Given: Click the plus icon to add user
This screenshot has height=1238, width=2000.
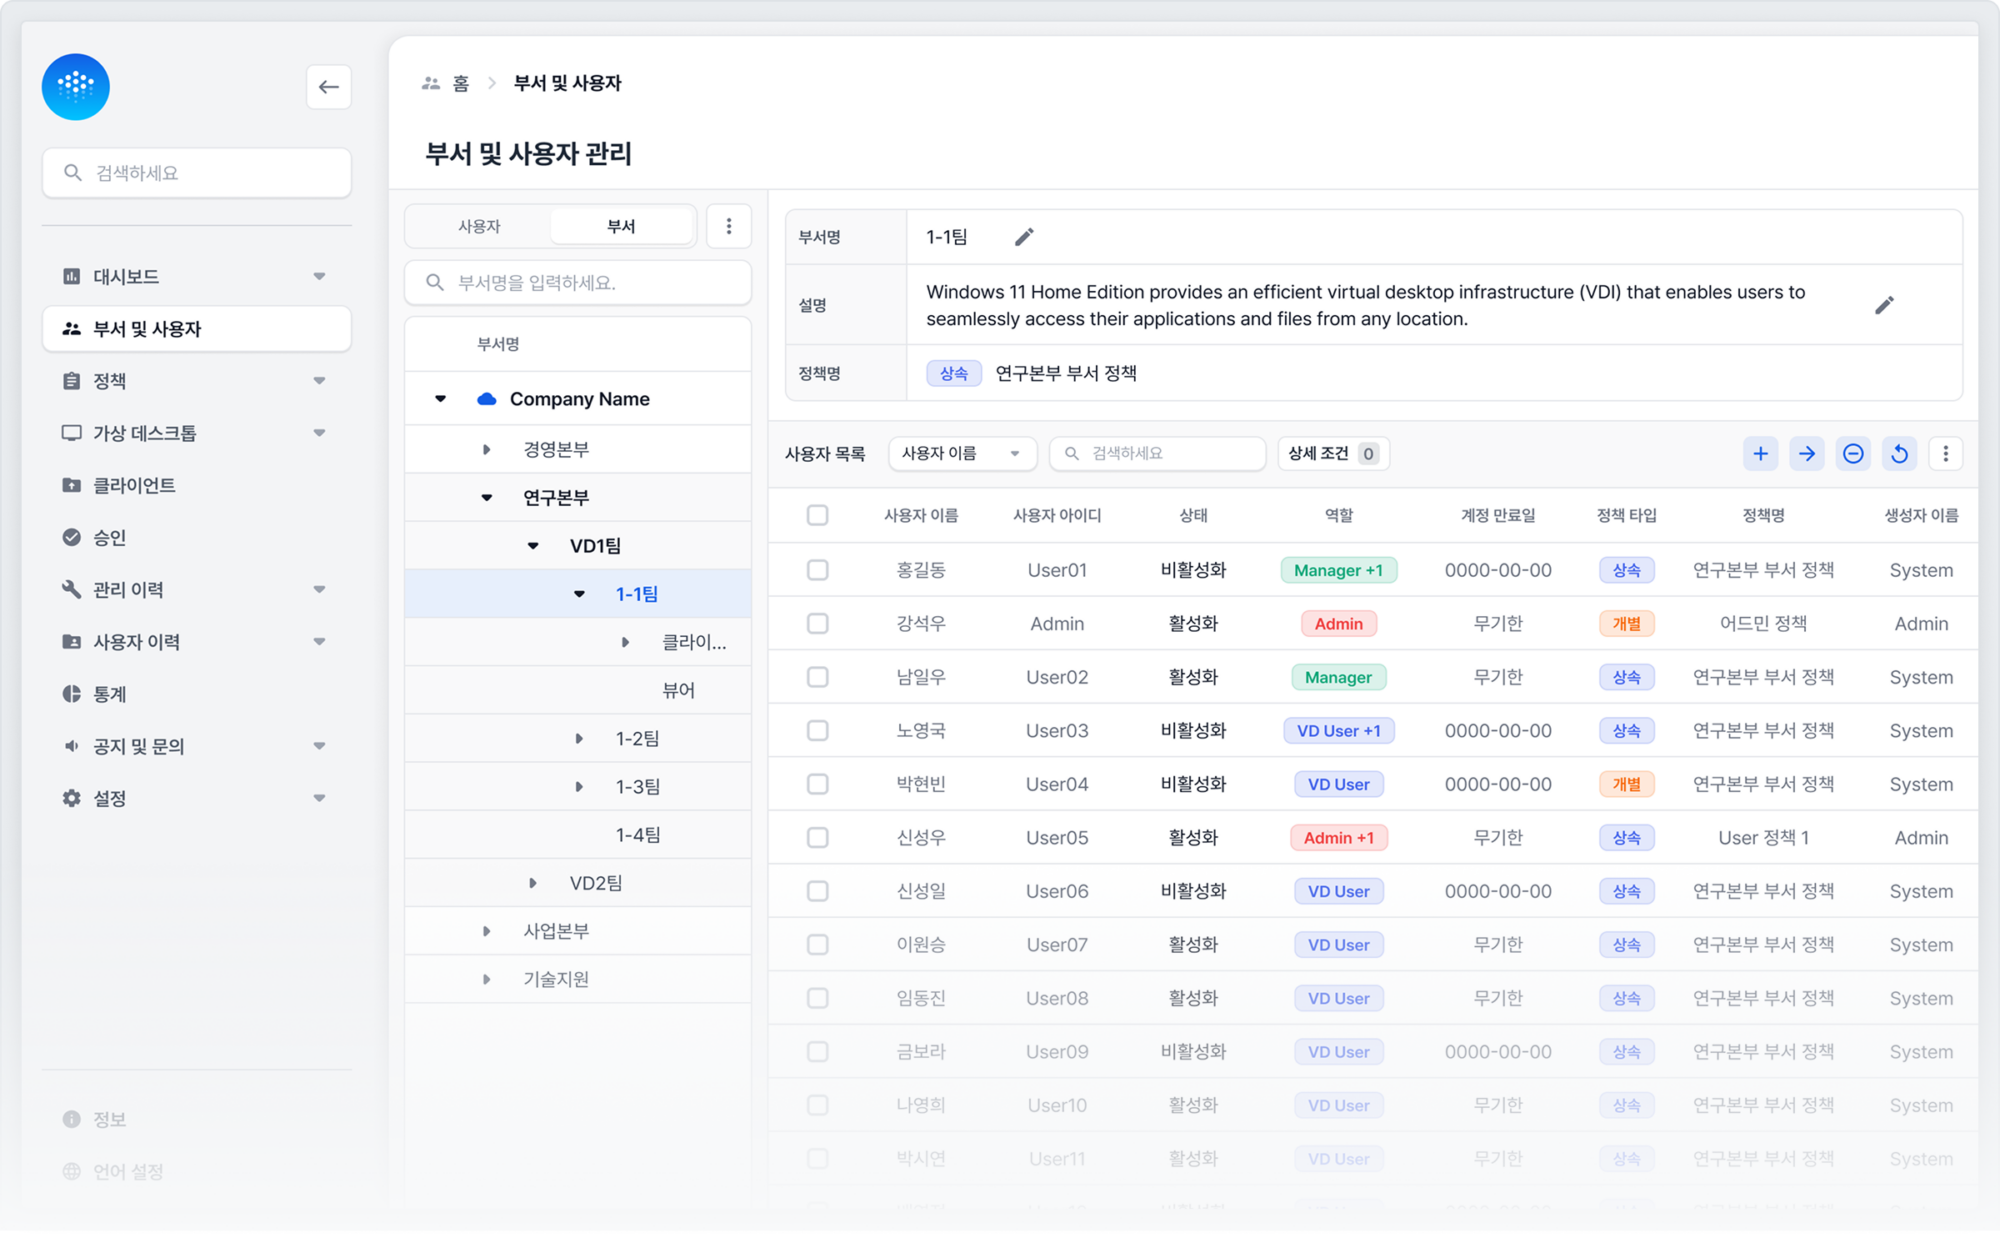Looking at the screenshot, I should point(1760,454).
